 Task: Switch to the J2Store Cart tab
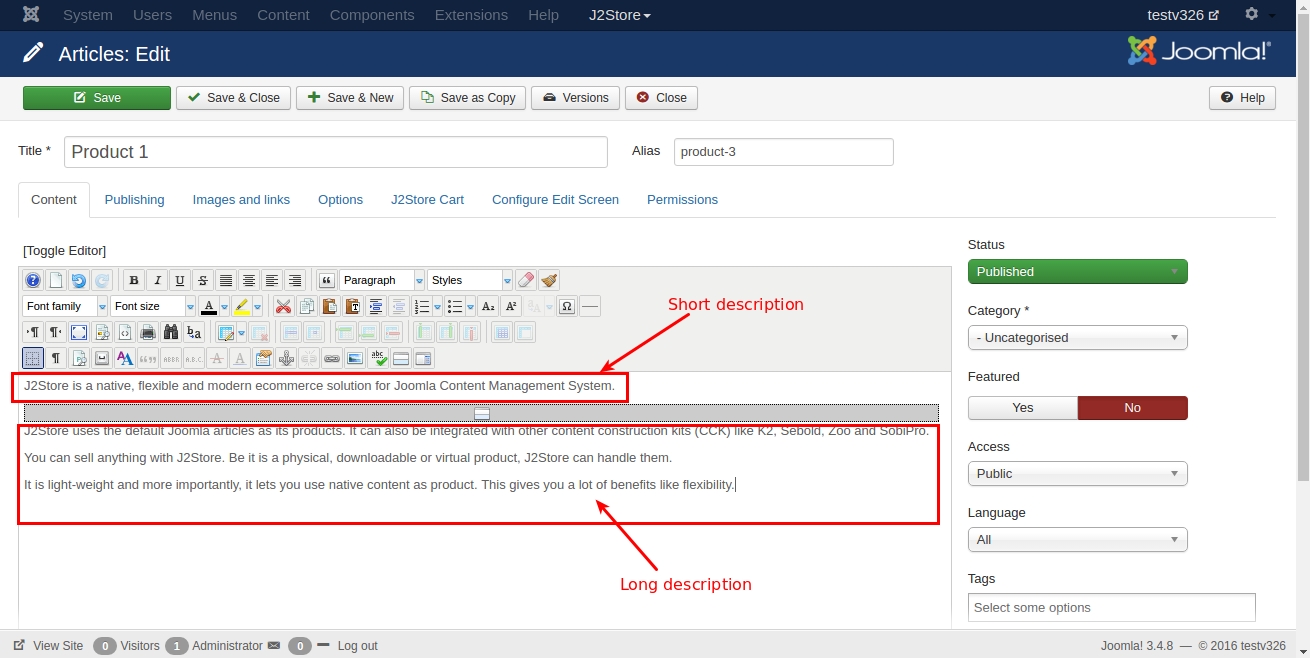[x=427, y=200]
